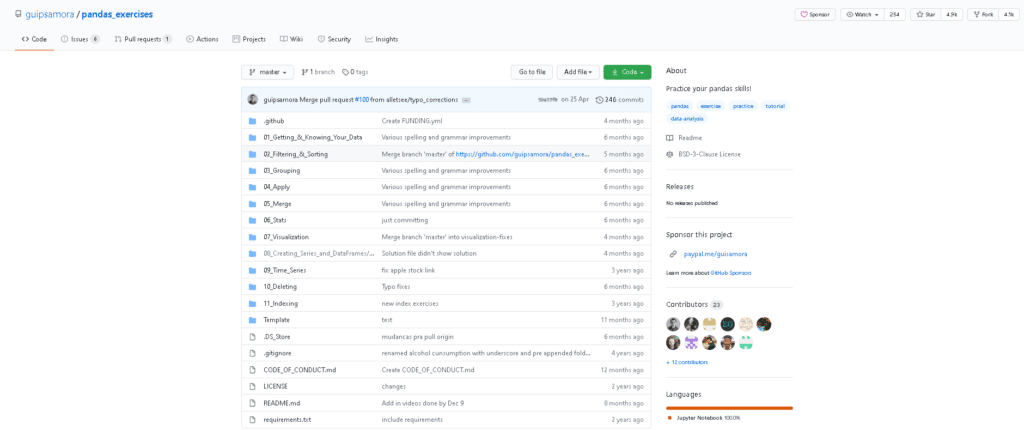This screenshot has width=1024, height=430.
Task: Switch to the Issues tab
Action: pos(80,39)
